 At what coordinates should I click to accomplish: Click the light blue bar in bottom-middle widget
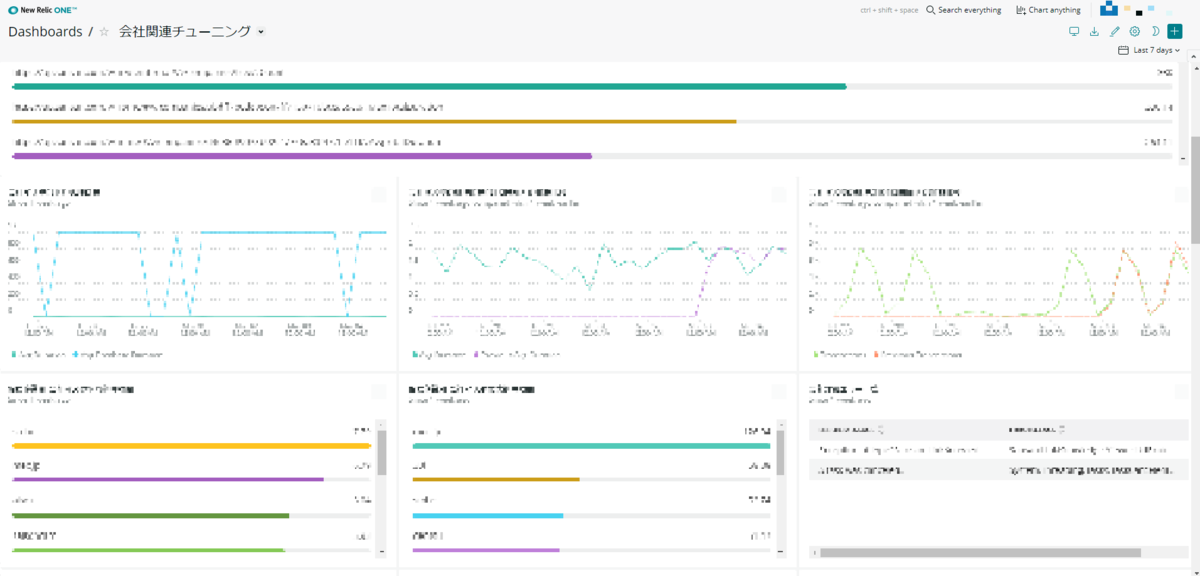[488, 515]
